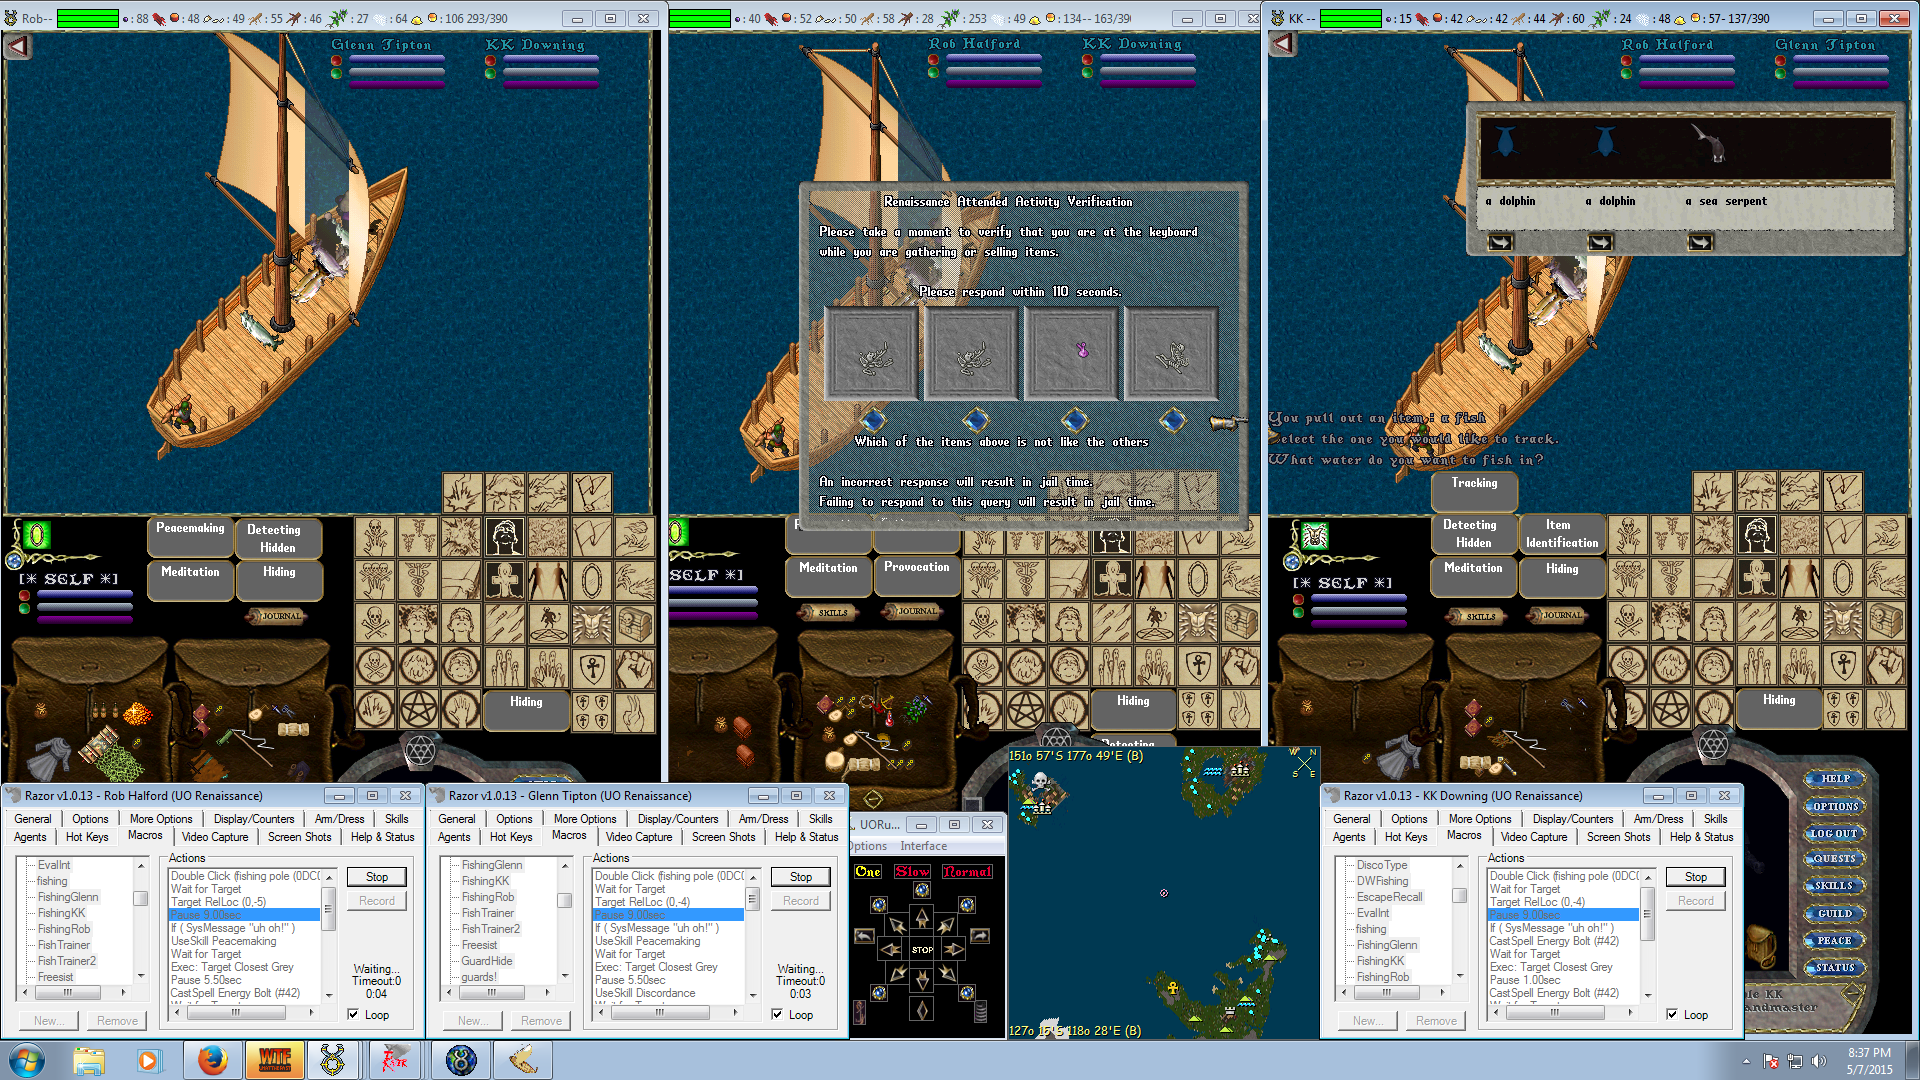Click GUILD on KK's paperdoll
The width and height of the screenshot is (1920, 1080).
tap(1833, 914)
